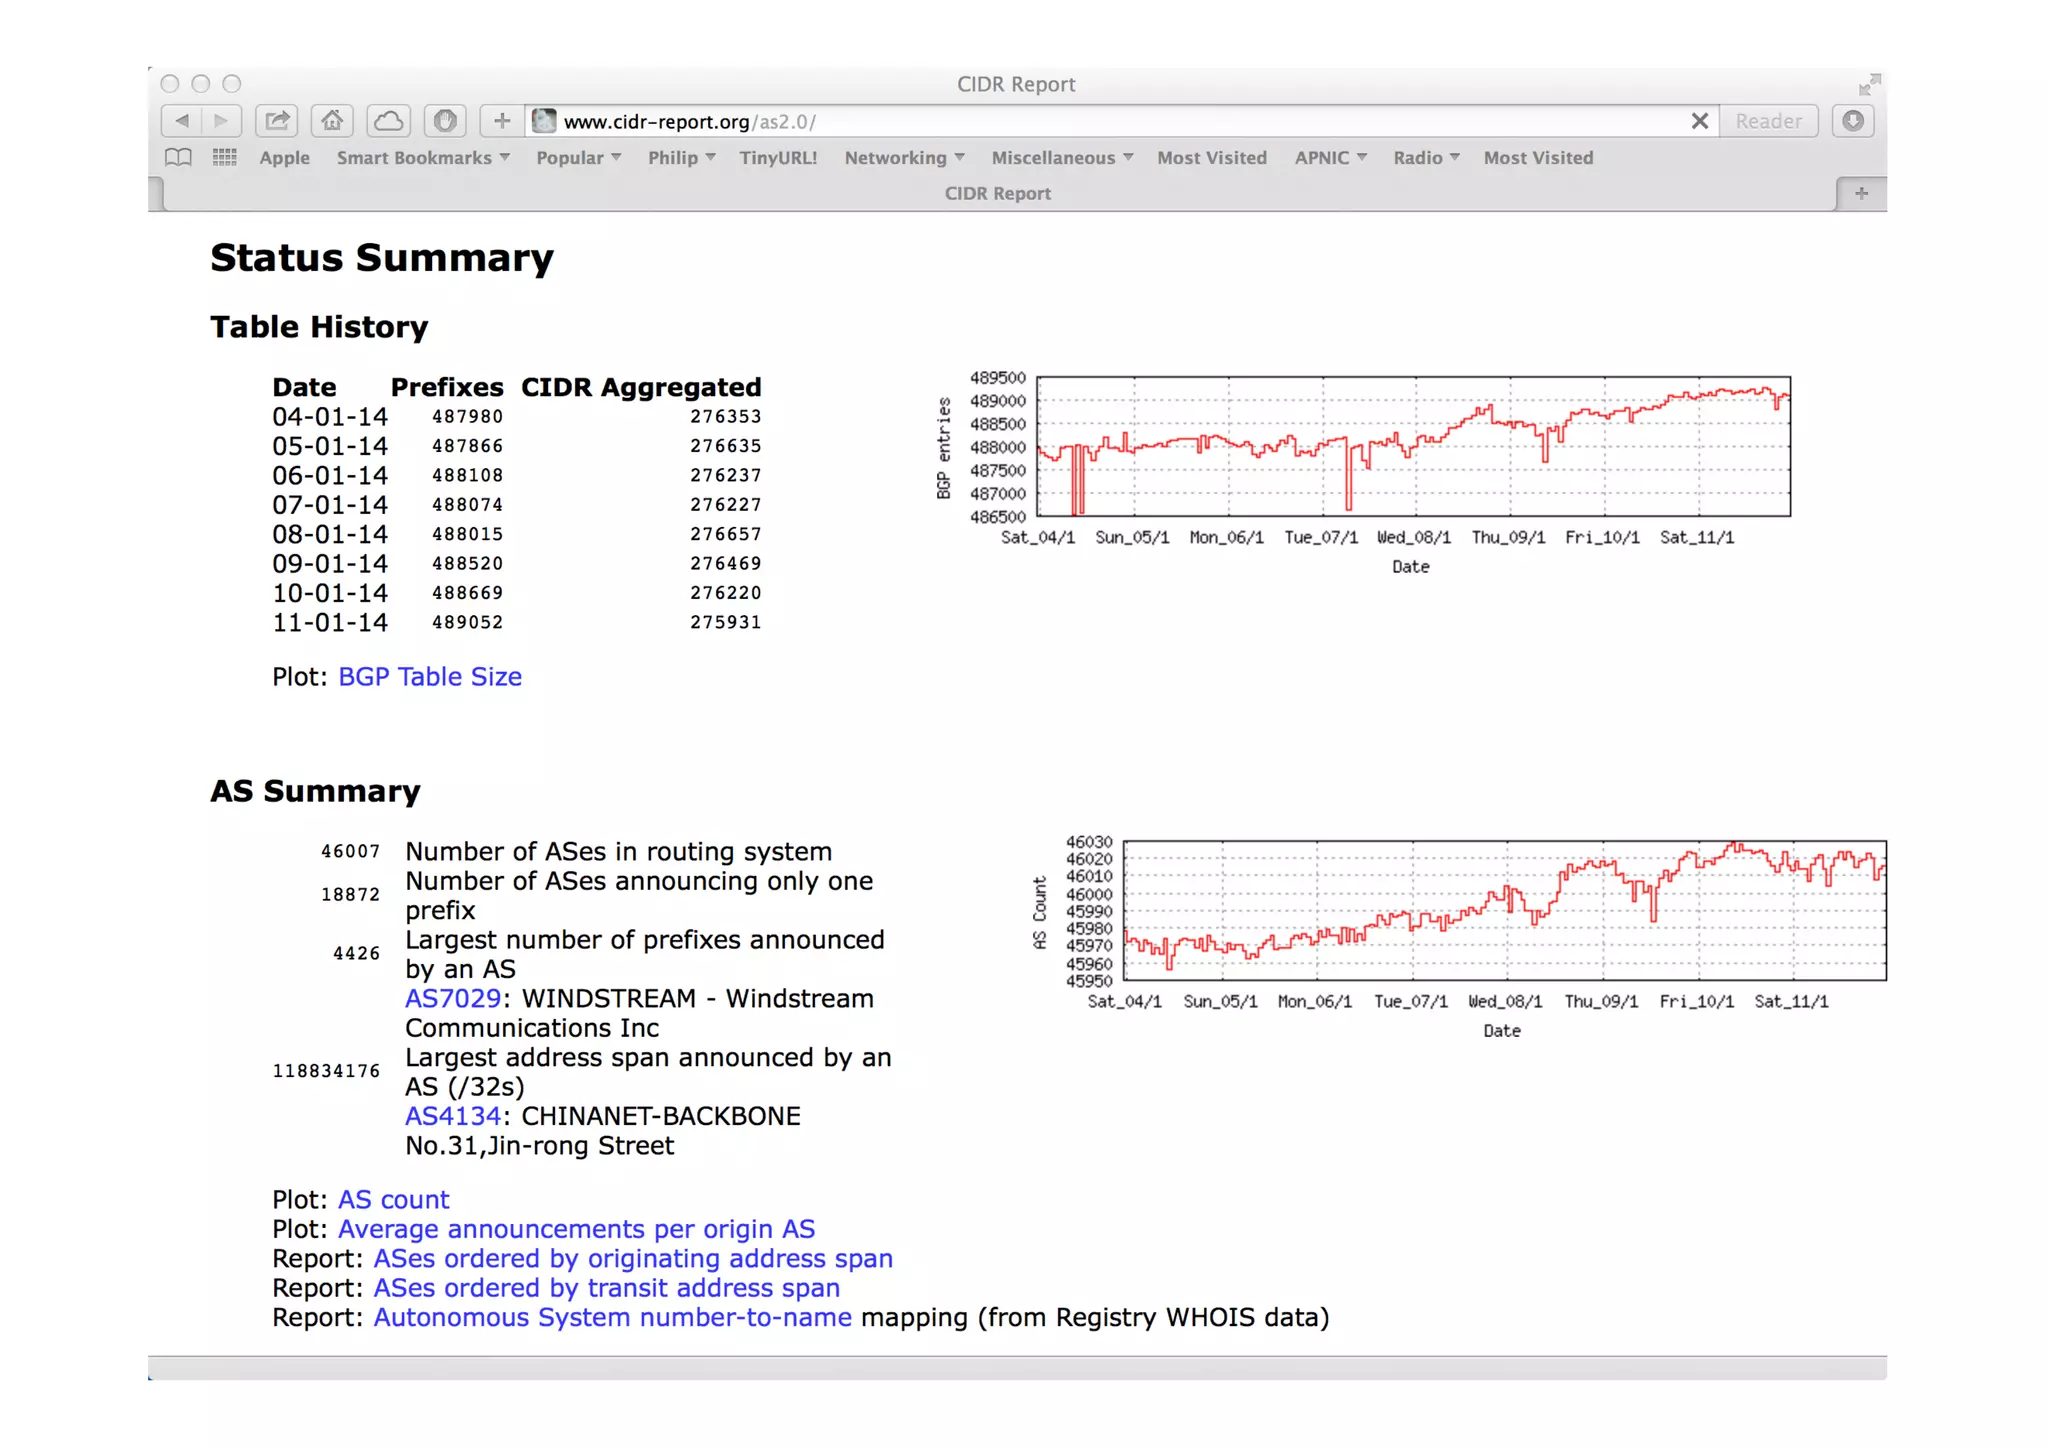Show the Reading List book icon
2048x1447 pixels.
coord(179,158)
